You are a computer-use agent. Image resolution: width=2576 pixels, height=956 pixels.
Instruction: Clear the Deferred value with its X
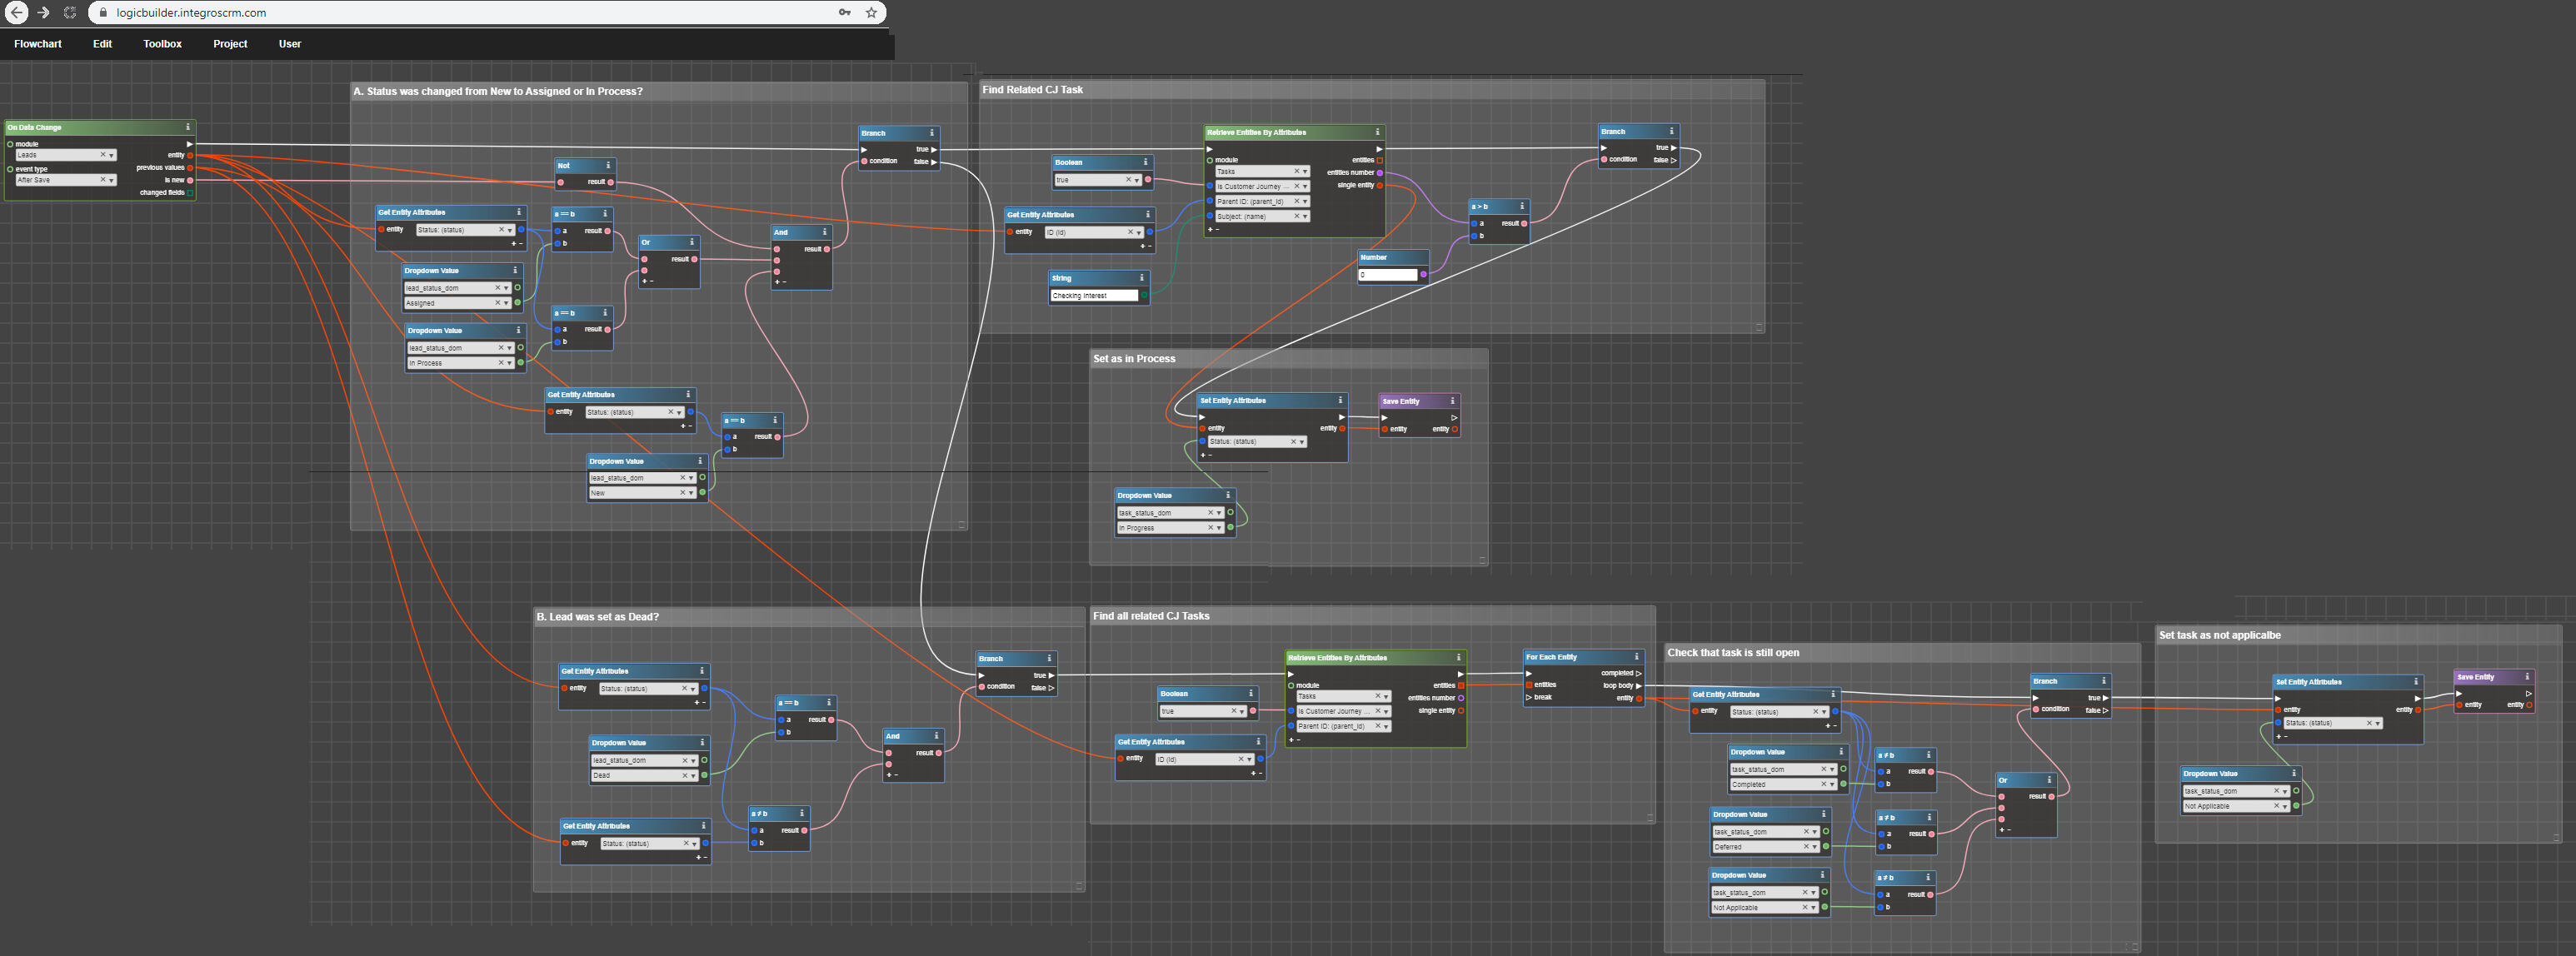point(1806,846)
